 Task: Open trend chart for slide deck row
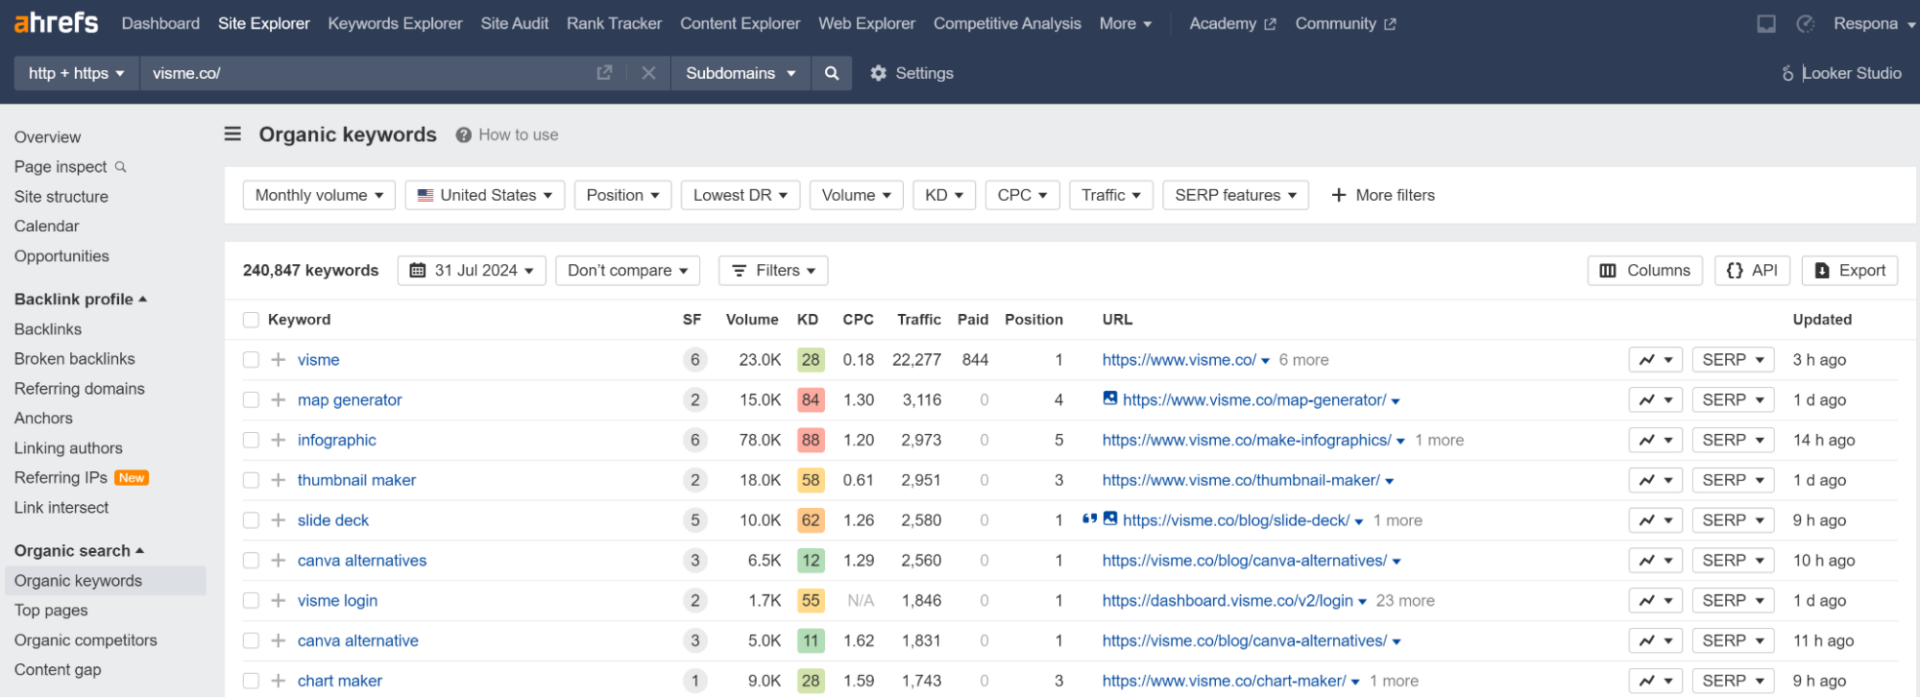(x=1655, y=520)
